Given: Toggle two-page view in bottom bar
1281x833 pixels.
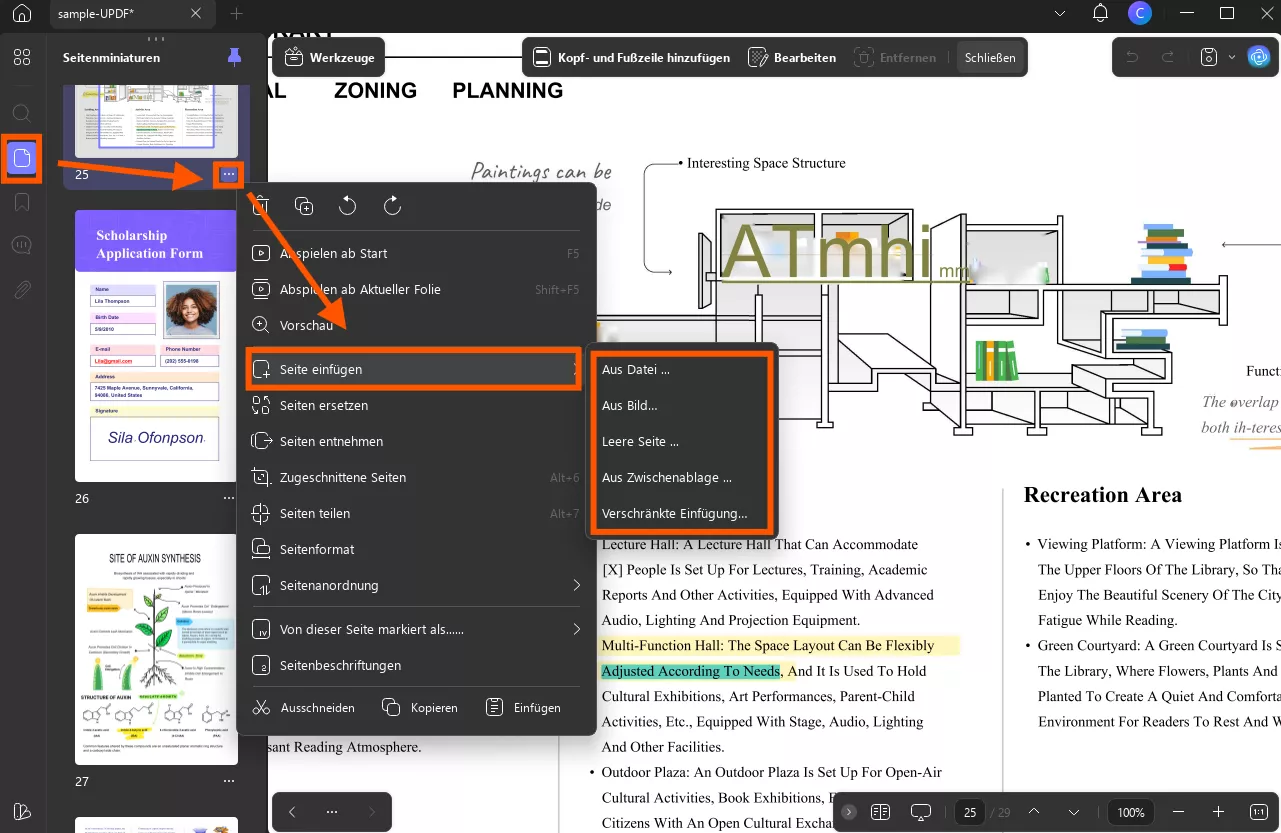Looking at the screenshot, I should pyautogui.click(x=881, y=812).
